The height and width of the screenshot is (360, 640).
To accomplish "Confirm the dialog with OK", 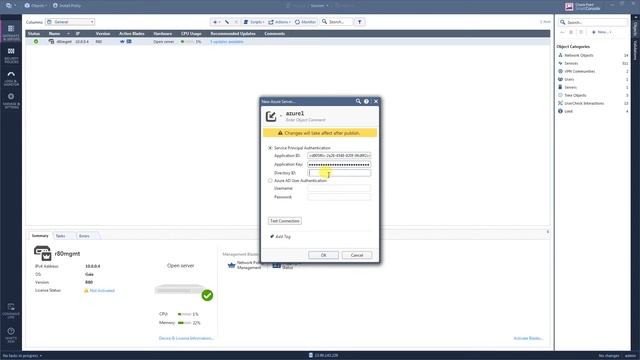I will [323, 255].
